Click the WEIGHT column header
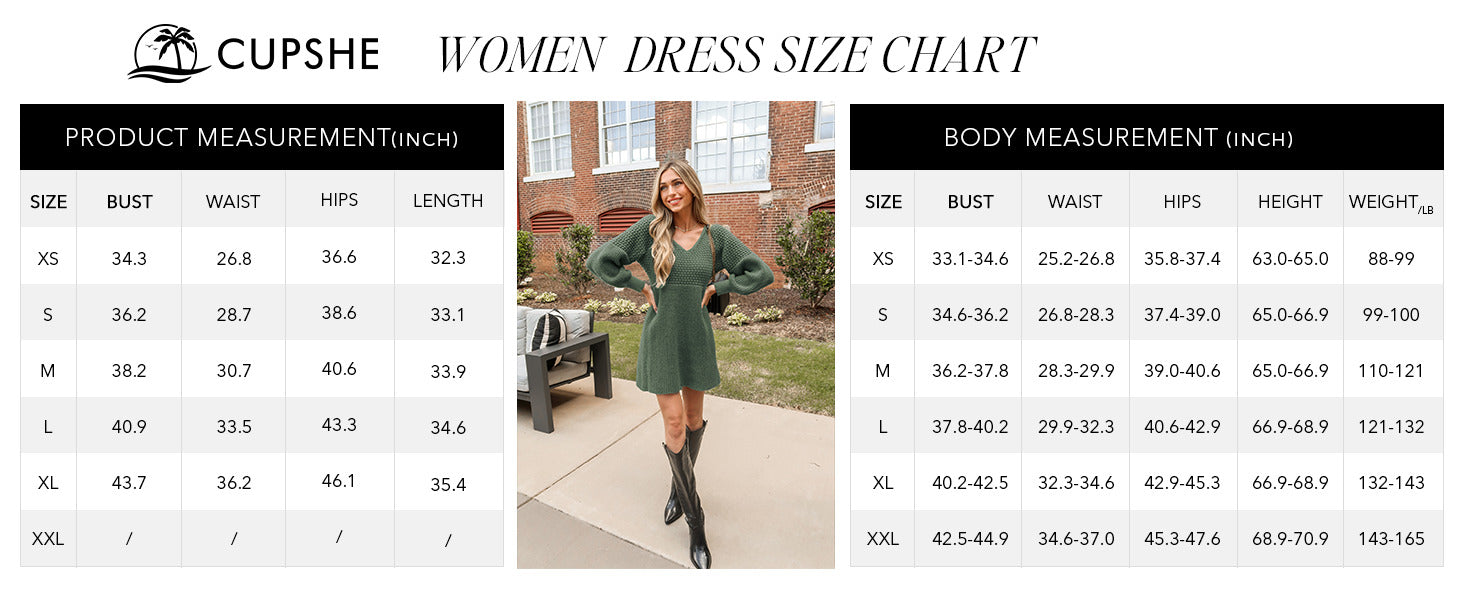The height and width of the screenshot is (600, 1464). click(x=1390, y=203)
